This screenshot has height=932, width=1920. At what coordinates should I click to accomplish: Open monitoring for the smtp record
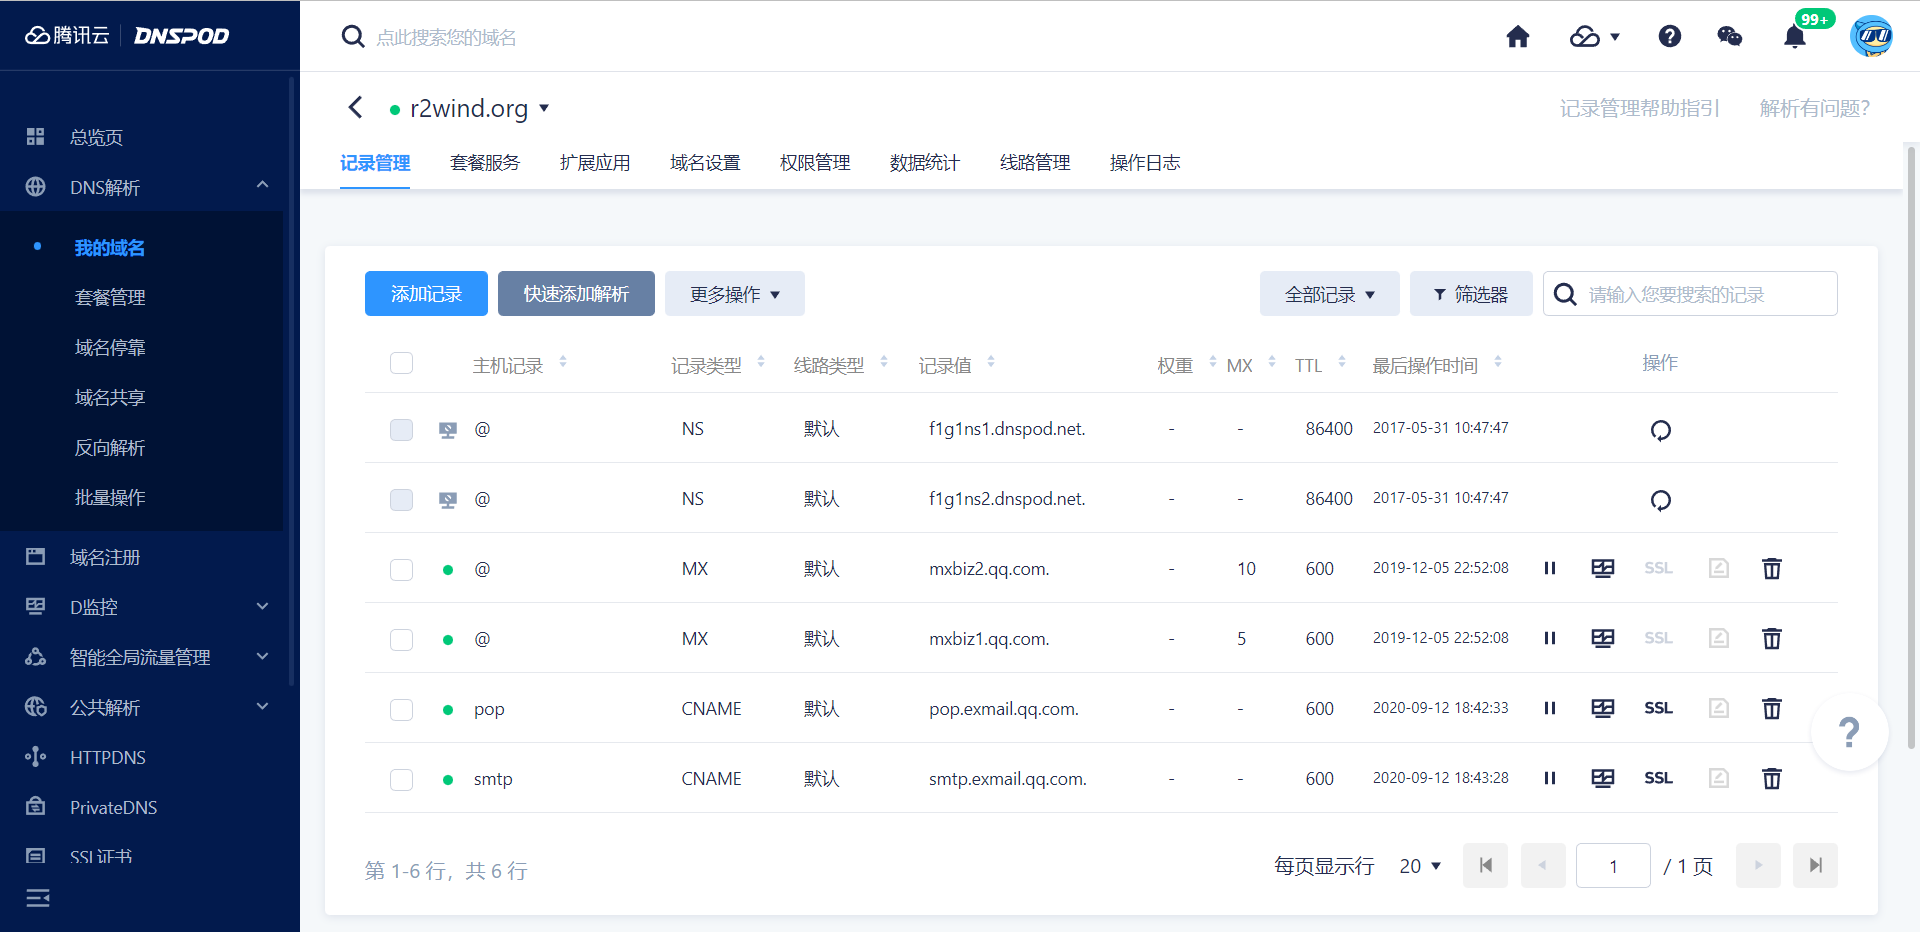click(1602, 778)
